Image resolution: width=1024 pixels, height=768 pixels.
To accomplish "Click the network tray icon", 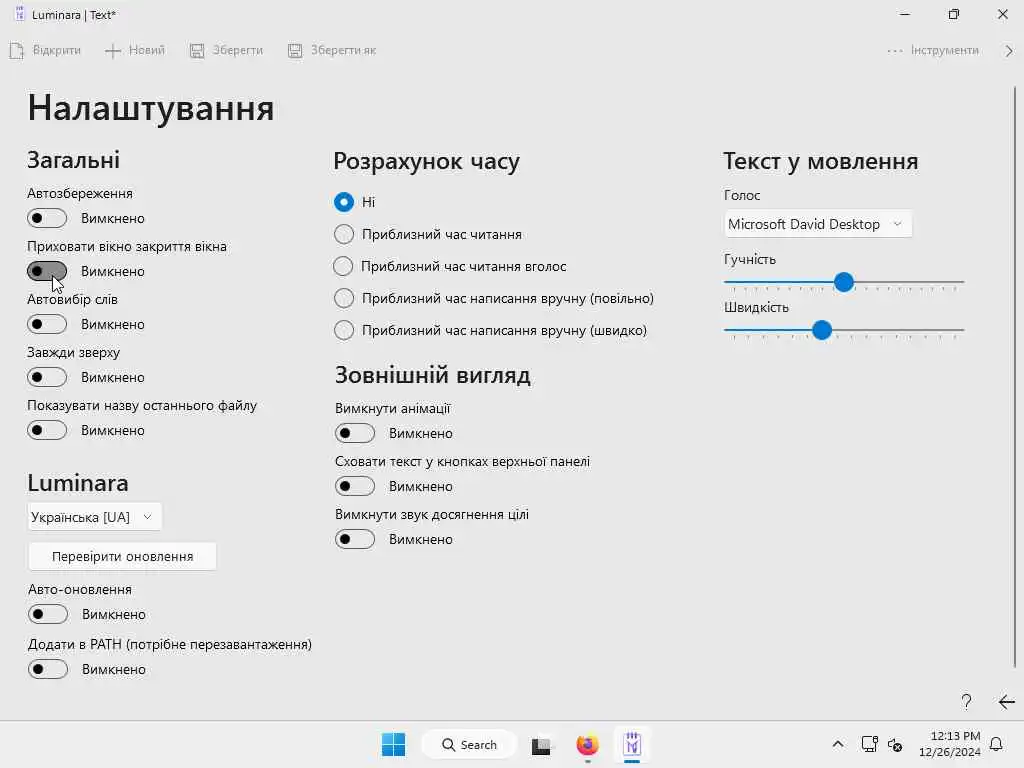I will click(869, 744).
